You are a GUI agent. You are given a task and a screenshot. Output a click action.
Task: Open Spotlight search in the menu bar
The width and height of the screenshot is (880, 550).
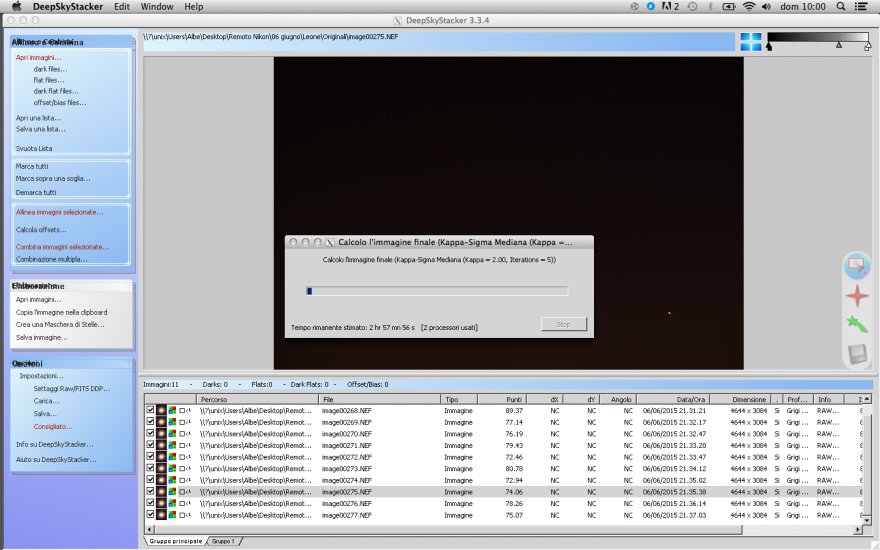coord(841,6)
